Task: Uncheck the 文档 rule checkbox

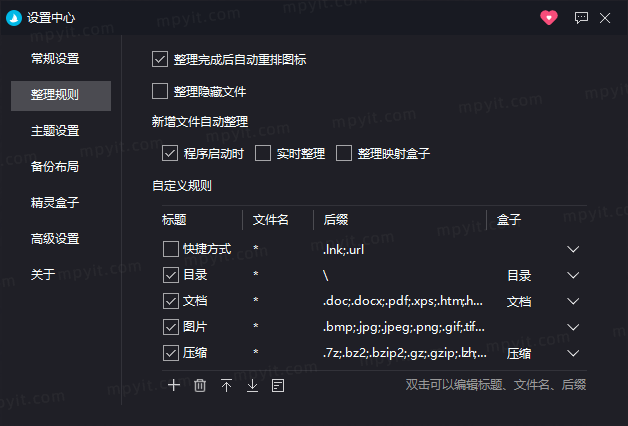Action: pyautogui.click(x=171, y=301)
